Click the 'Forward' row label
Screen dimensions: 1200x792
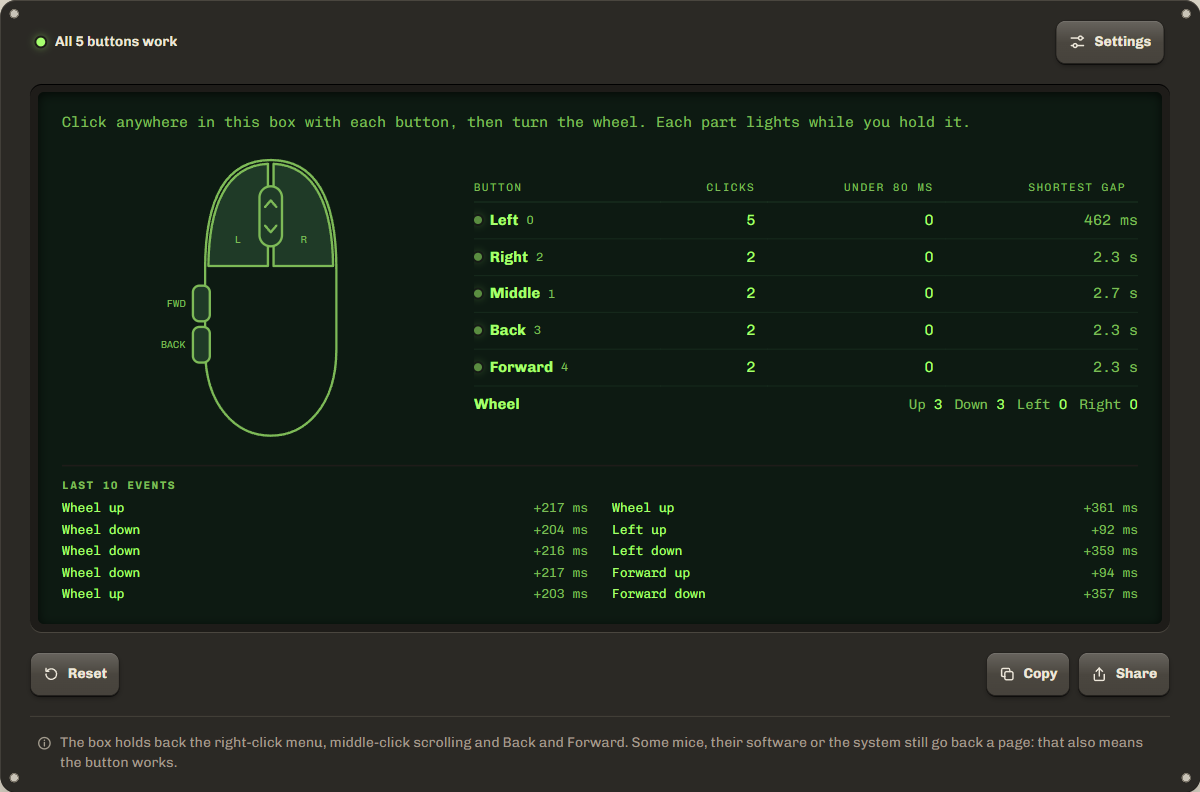click(x=521, y=367)
